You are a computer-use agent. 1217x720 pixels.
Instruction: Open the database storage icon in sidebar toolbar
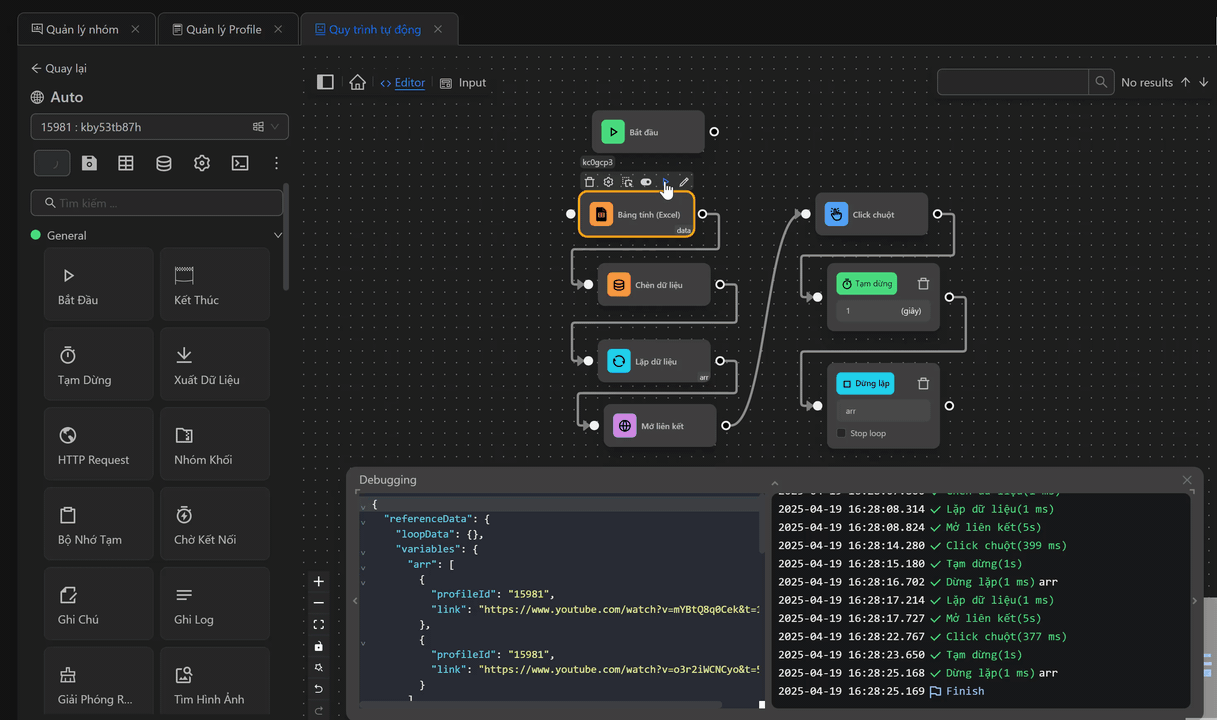(164, 163)
